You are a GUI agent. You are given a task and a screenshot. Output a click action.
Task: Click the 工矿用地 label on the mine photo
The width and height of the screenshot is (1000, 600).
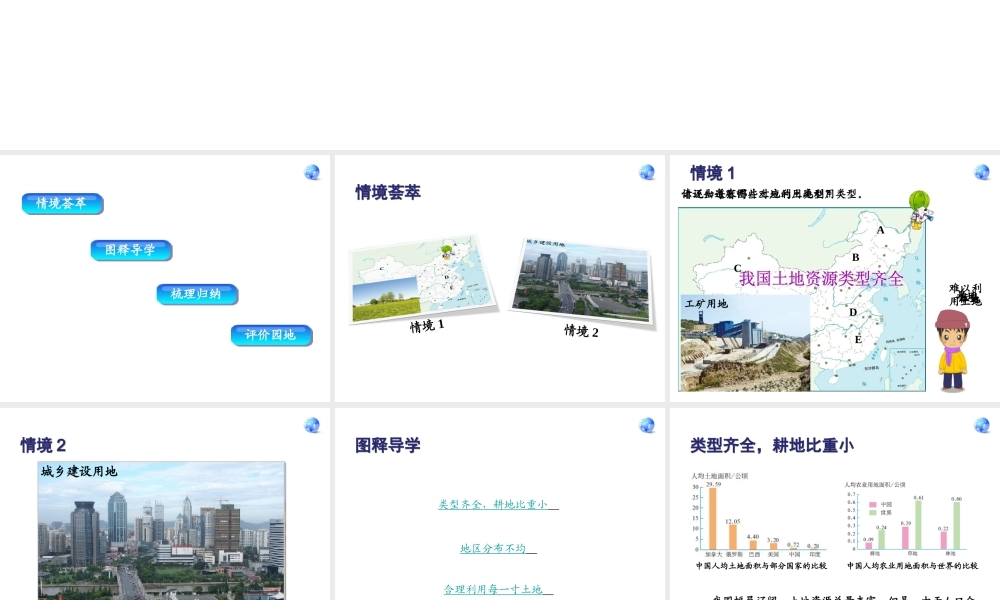[706, 304]
